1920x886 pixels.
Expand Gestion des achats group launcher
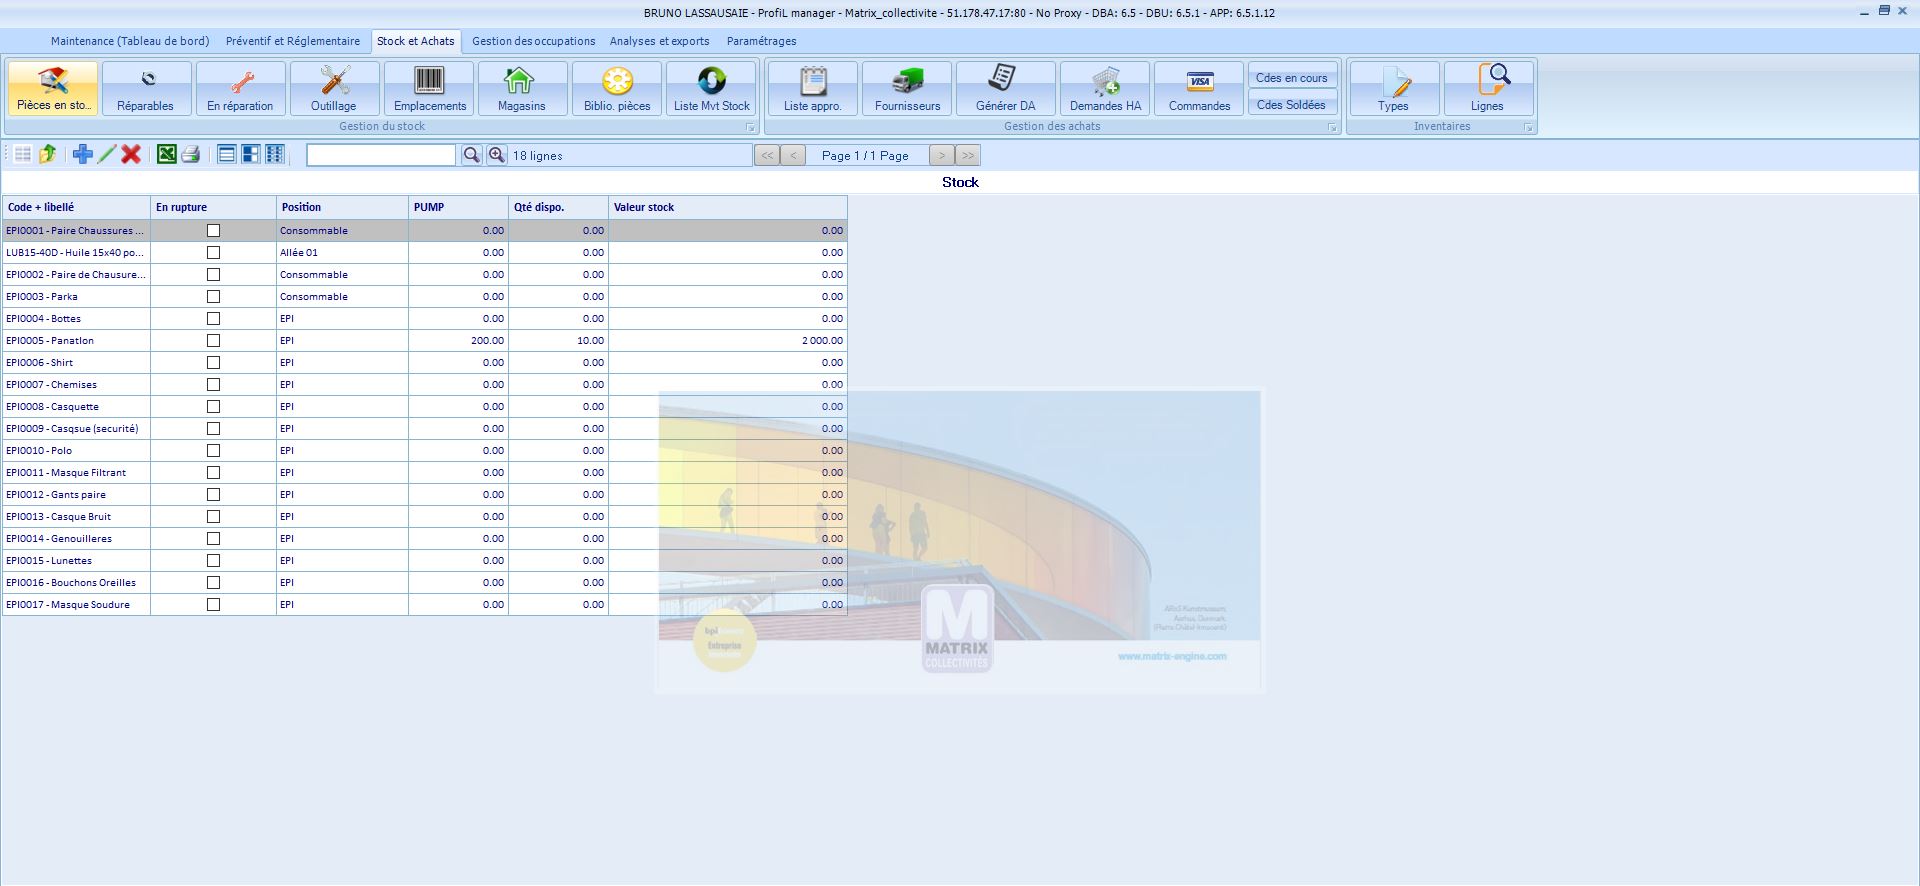[1332, 127]
